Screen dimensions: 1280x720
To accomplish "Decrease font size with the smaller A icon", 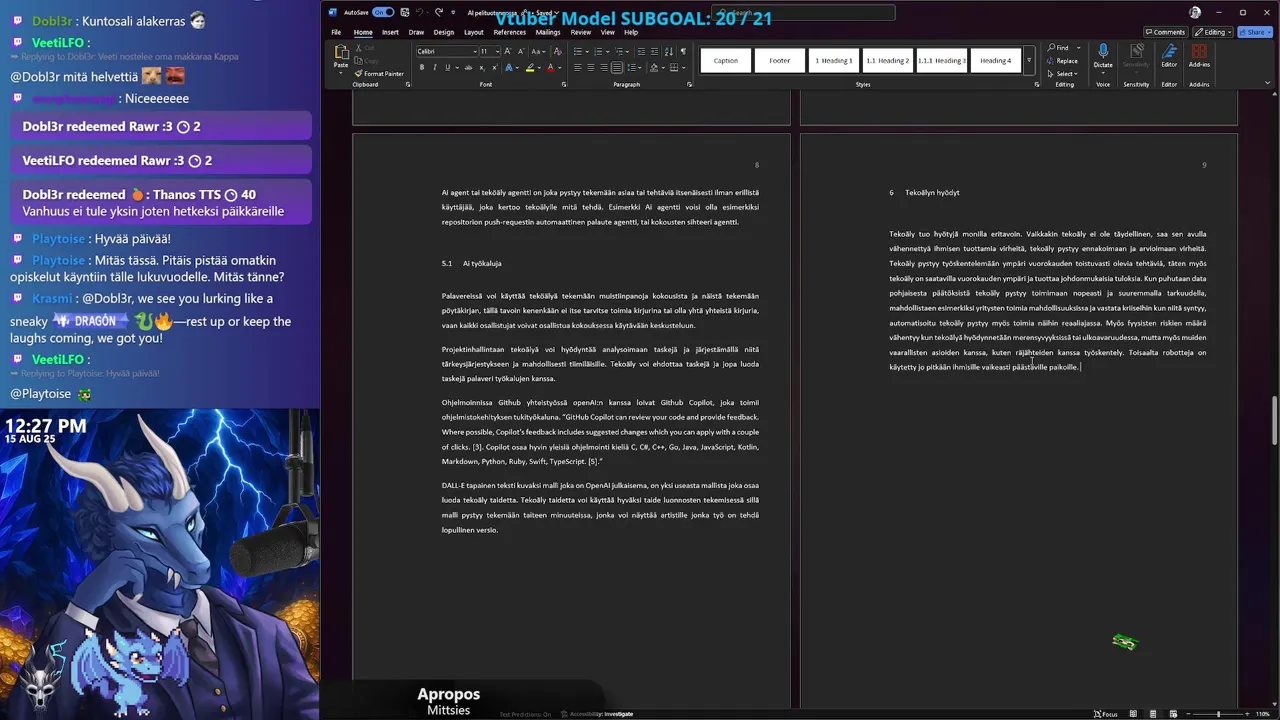I will coord(521,51).
